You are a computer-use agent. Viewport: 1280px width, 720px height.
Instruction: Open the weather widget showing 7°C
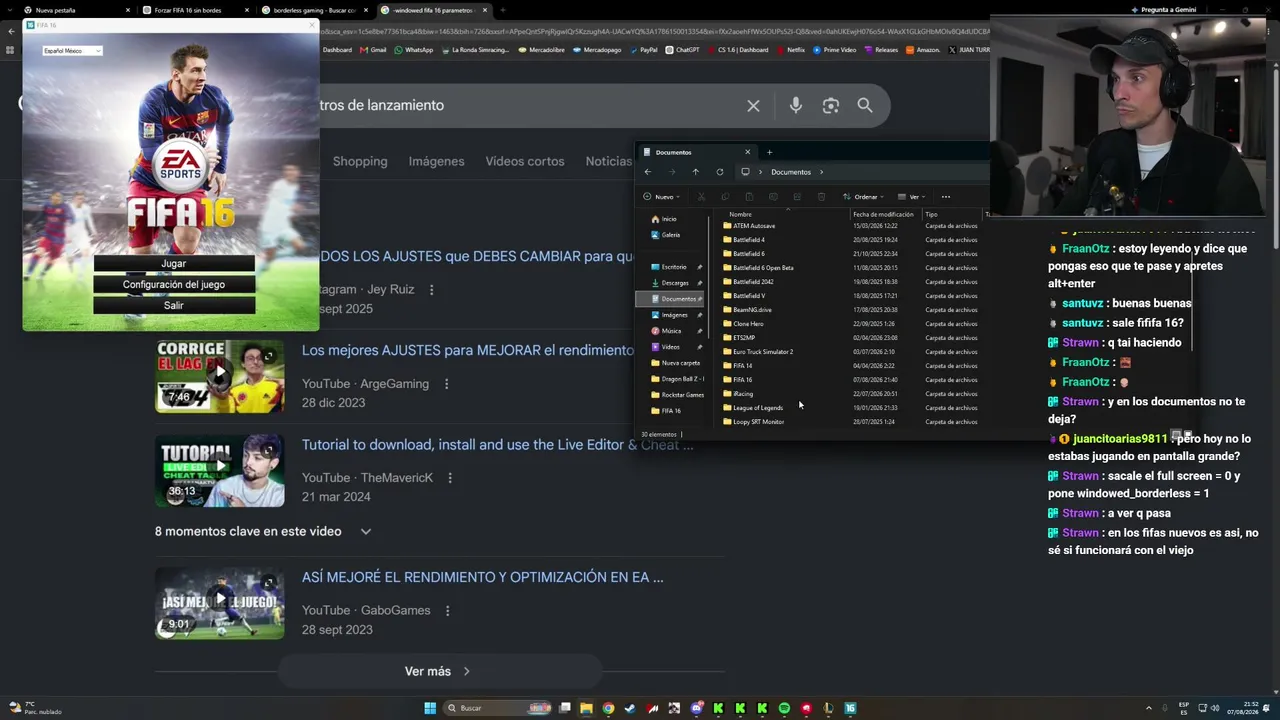pos(36,708)
